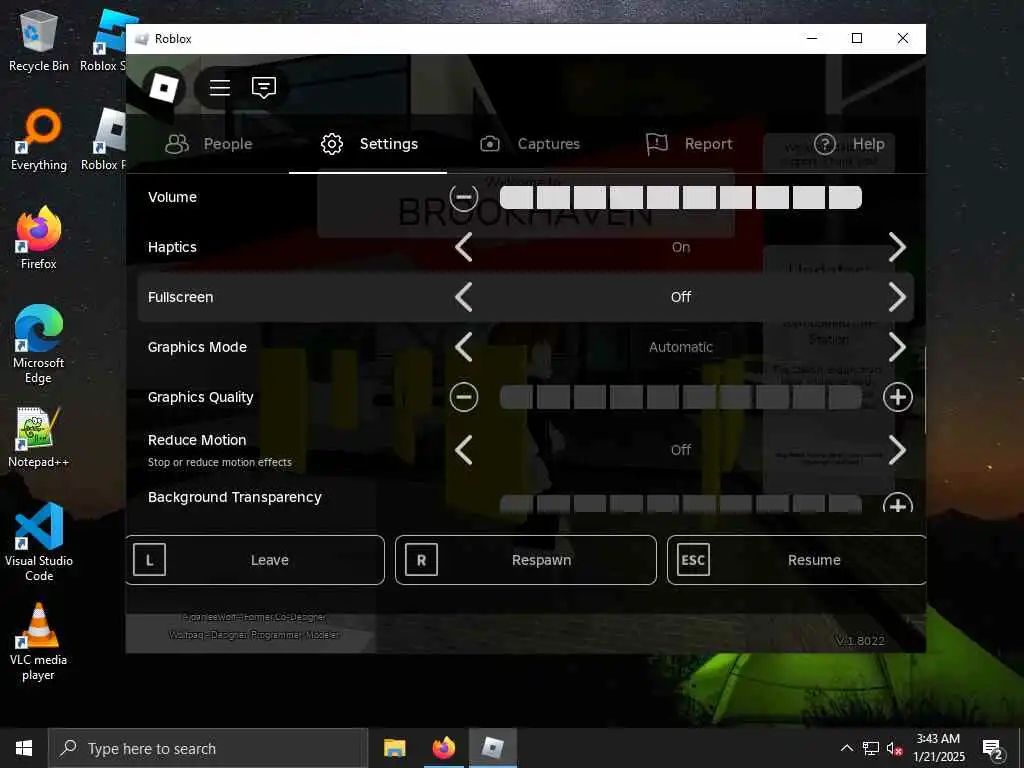The width and height of the screenshot is (1024, 768).
Task: Open the hamburger menu icon
Action: (x=219, y=88)
